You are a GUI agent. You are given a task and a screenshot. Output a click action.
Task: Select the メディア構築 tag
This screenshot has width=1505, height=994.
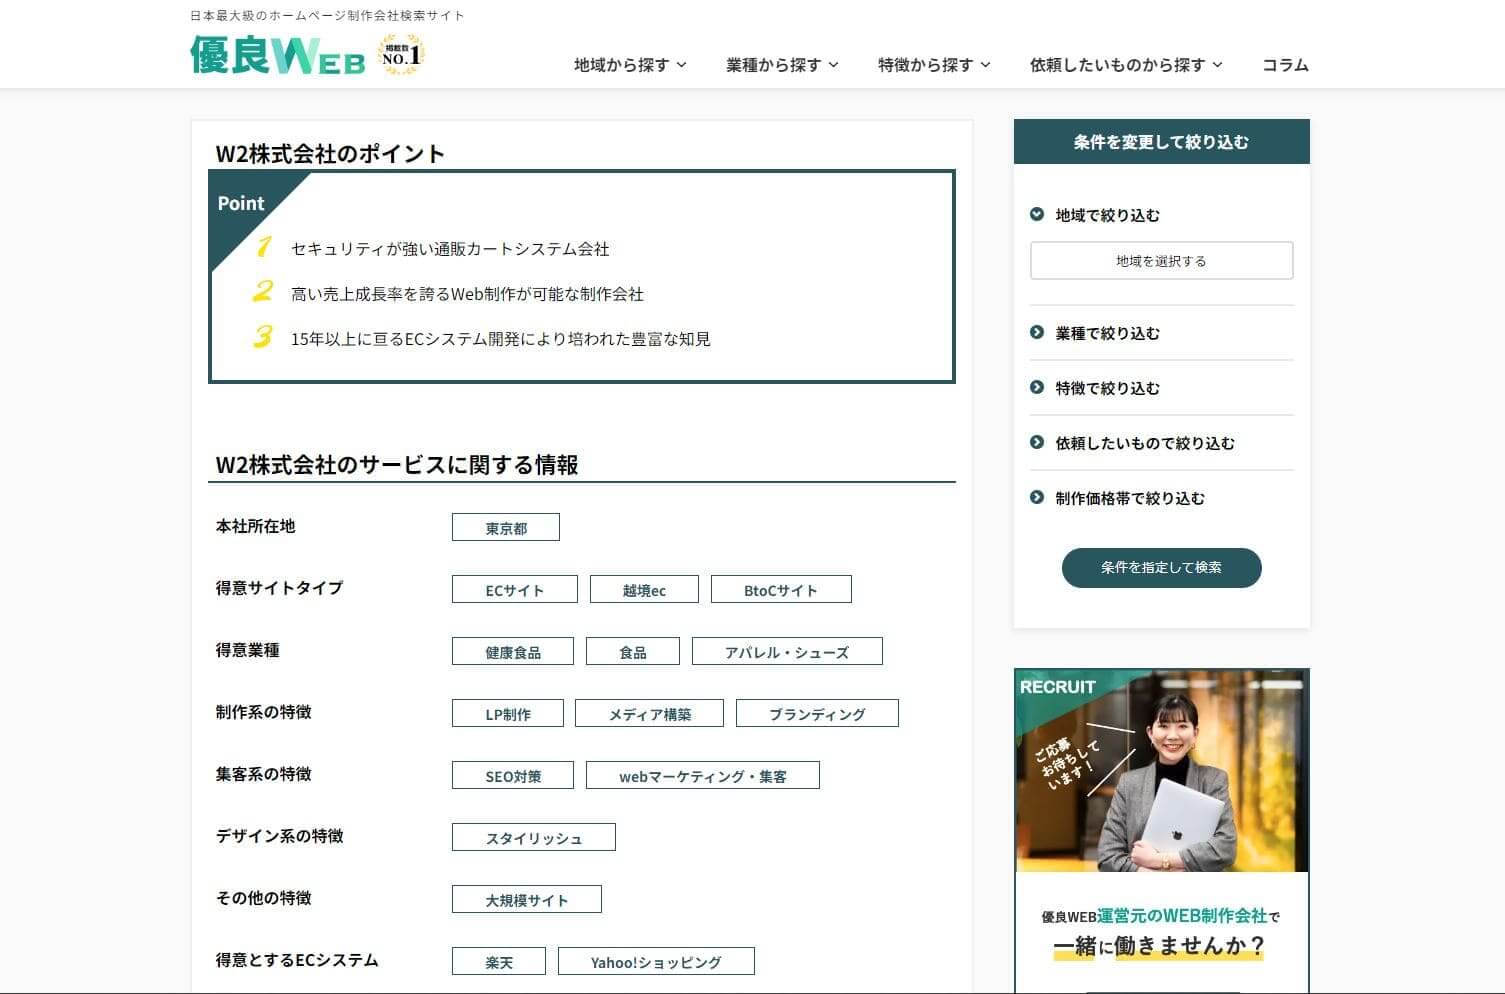650,713
